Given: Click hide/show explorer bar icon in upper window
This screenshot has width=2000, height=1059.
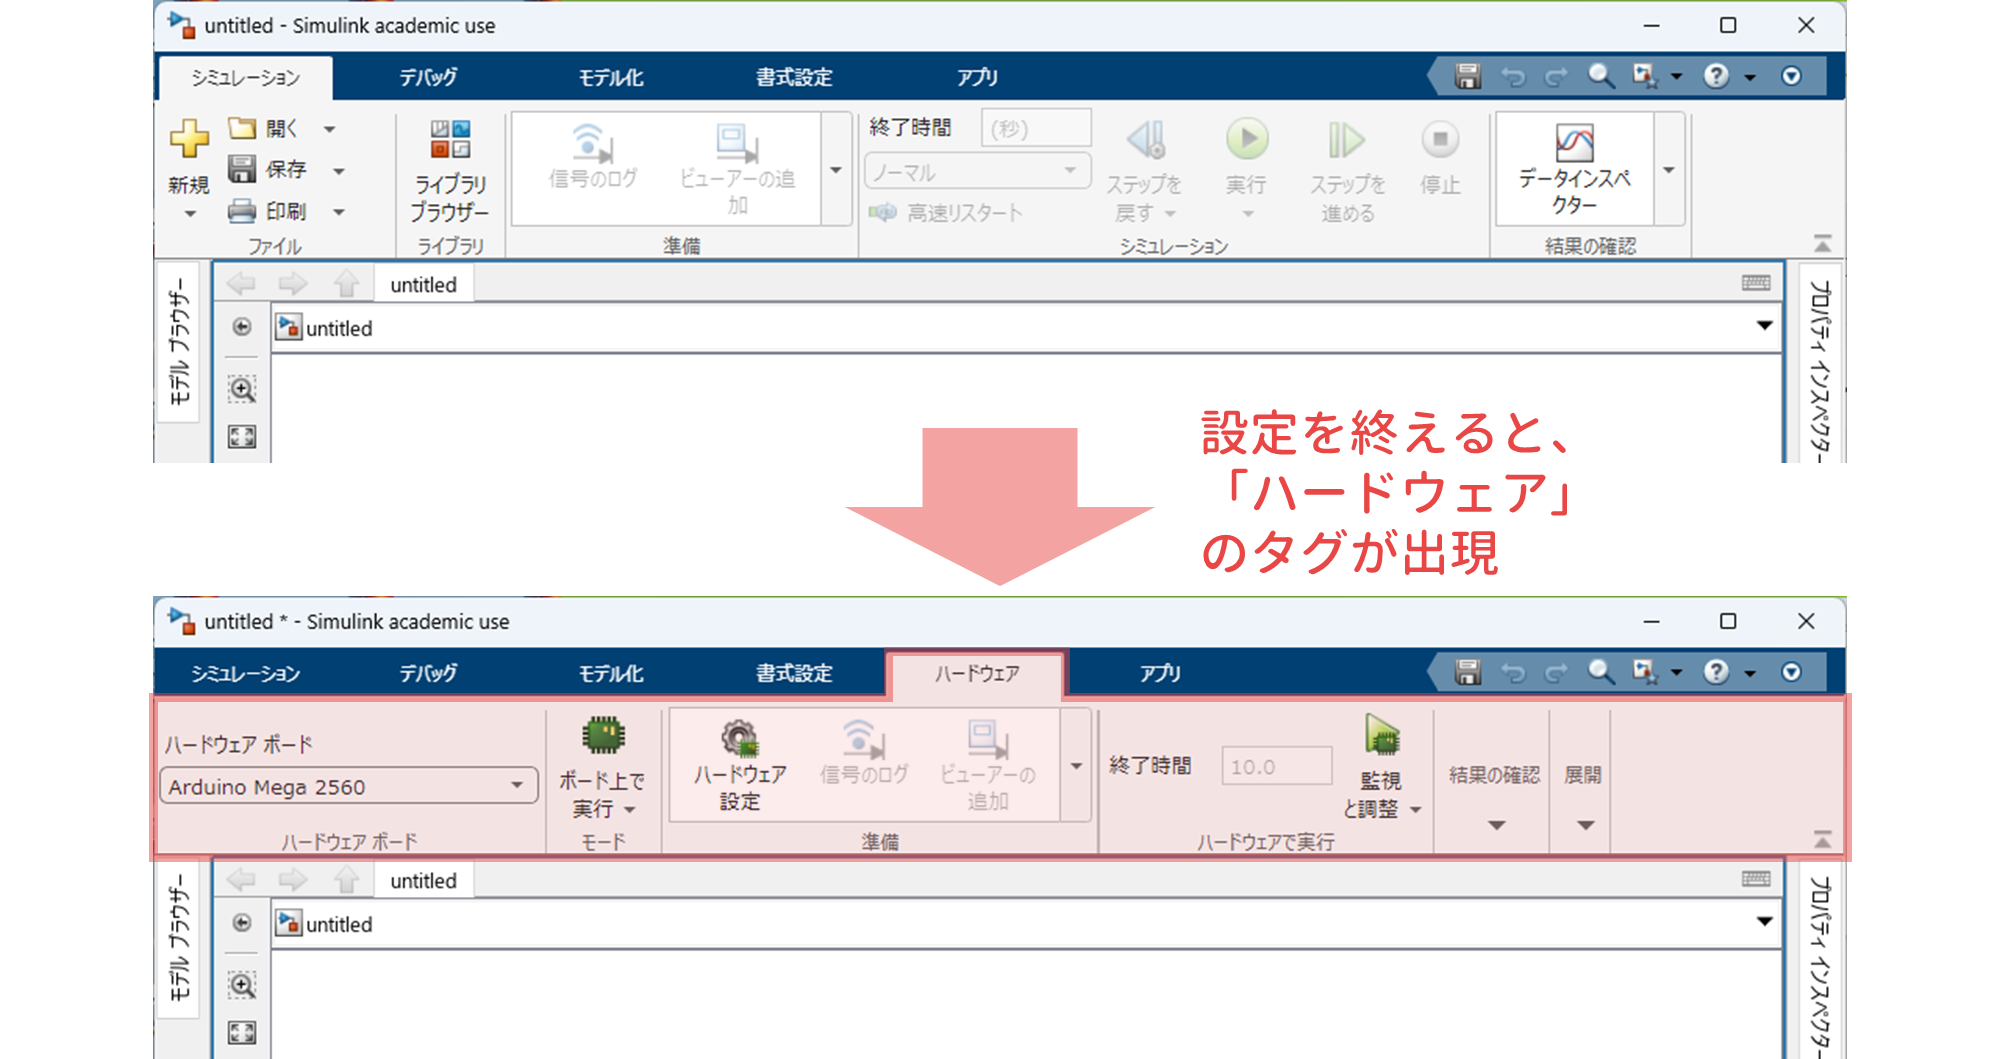Looking at the screenshot, I should tap(242, 327).
